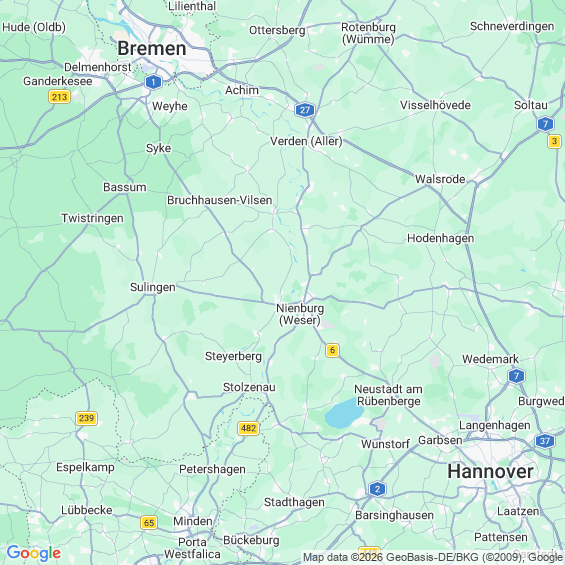Select the Verden (Aller) town label
Image resolution: width=565 pixels, height=565 pixels.
(x=306, y=141)
